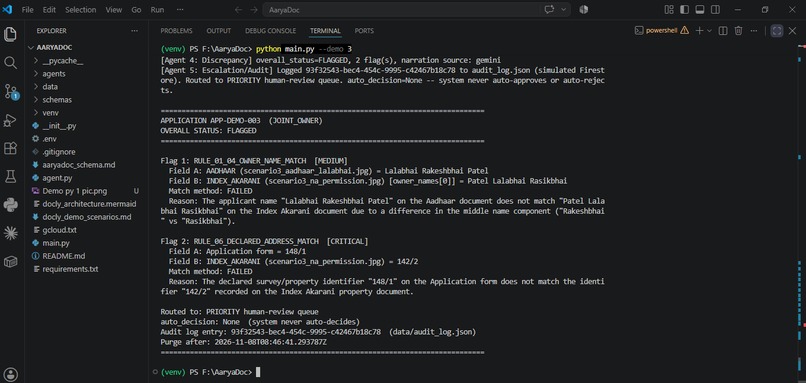The width and height of the screenshot is (806, 383).
Task: Open docly_demo_scenarios.md file
Action: point(86,217)
